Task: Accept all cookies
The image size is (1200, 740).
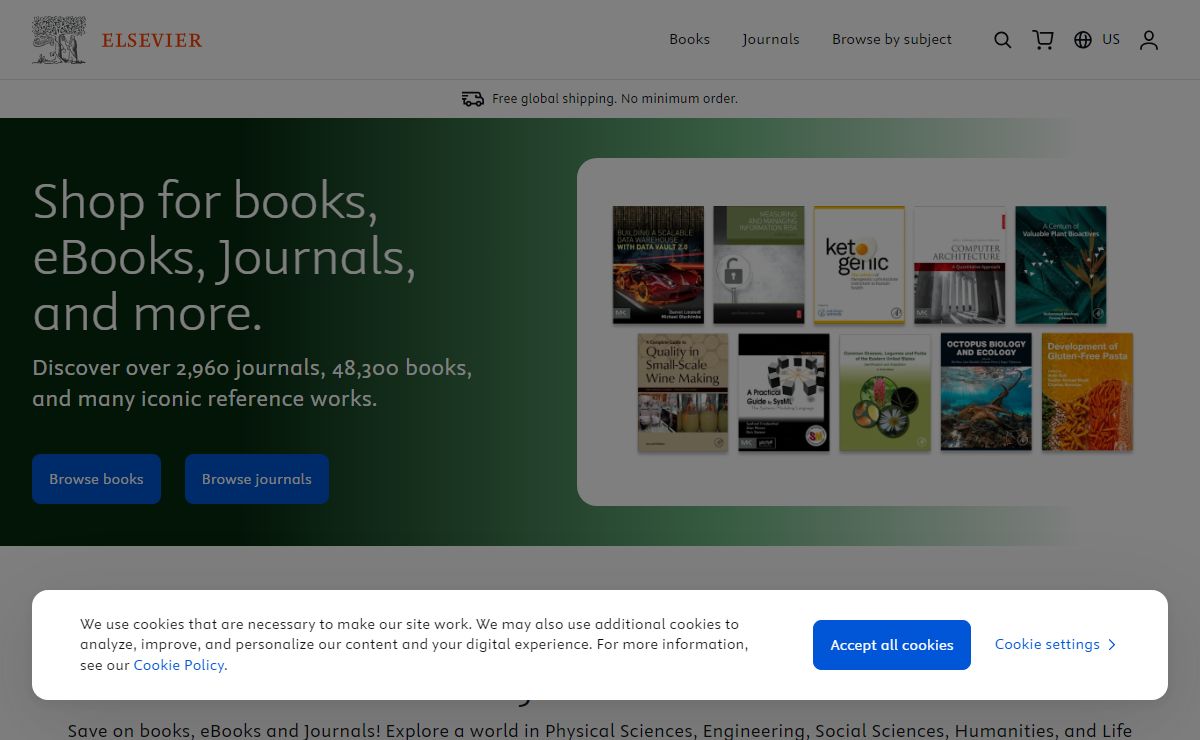Action: click(892, 645)
